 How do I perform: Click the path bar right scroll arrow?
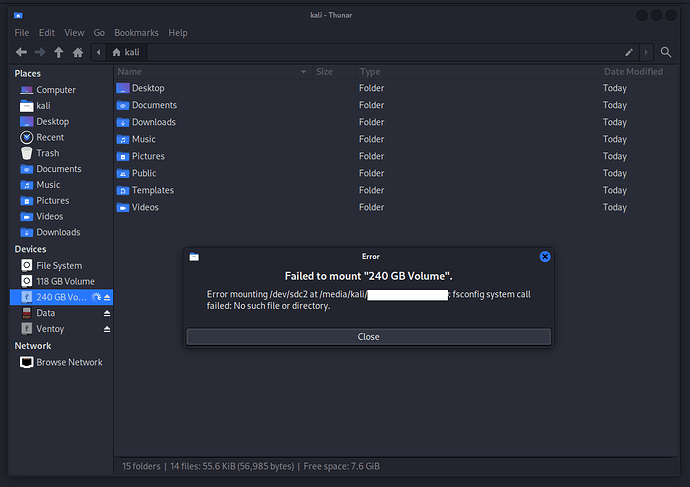646,52
